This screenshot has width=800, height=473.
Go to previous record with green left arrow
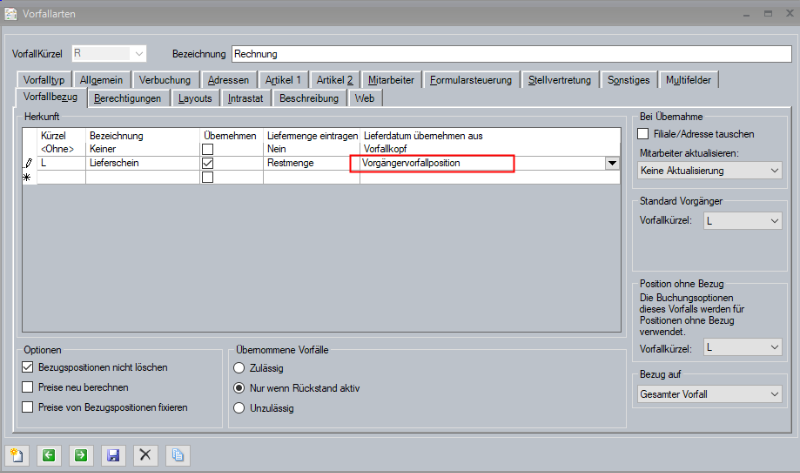[x=48, y=455]
